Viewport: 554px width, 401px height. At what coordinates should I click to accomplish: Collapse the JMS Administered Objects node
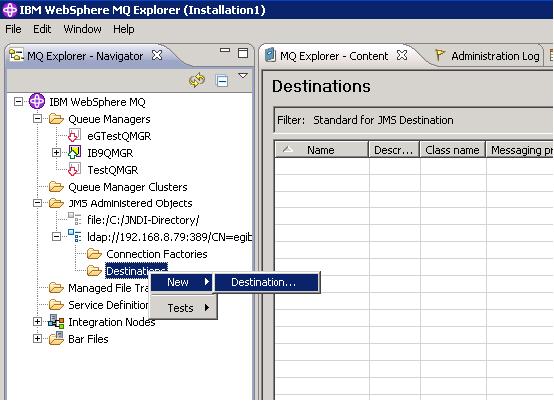click(x=37, y=203)
